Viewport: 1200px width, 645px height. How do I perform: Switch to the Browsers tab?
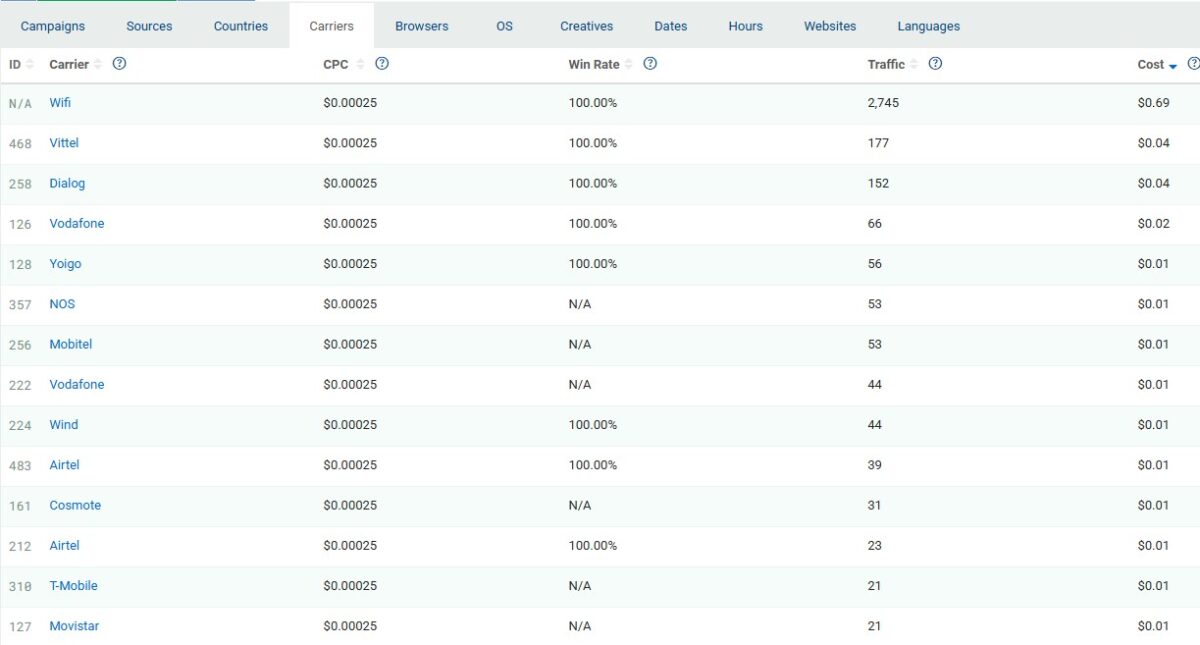(422, 26)
